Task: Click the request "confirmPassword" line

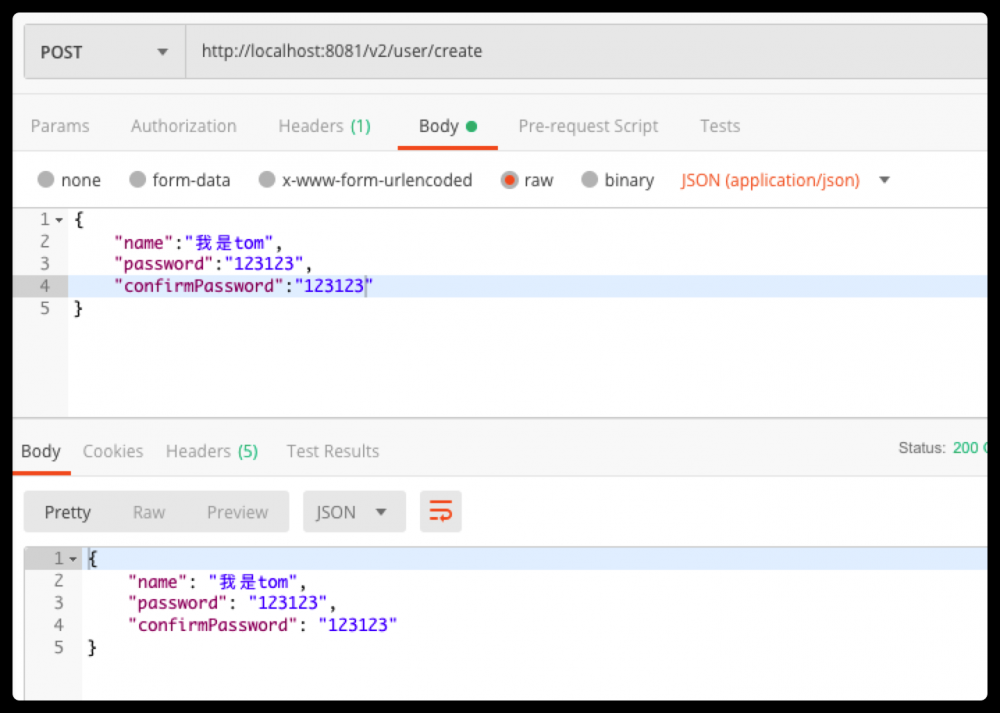Action: (244, 286)
